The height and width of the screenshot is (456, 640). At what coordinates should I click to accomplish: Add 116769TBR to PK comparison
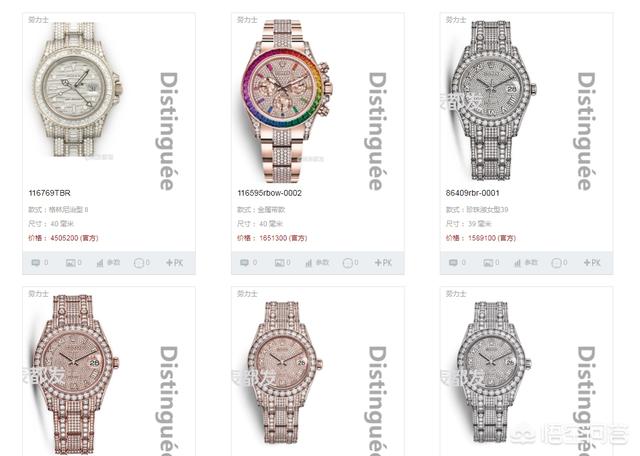(x=175, y=263)
